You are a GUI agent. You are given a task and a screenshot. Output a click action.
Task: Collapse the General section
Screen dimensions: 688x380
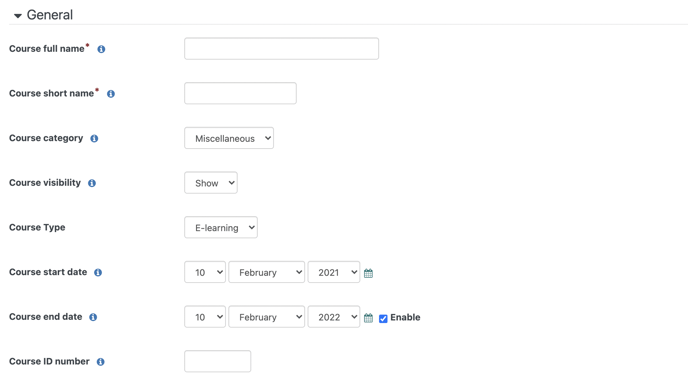point(18,16)
